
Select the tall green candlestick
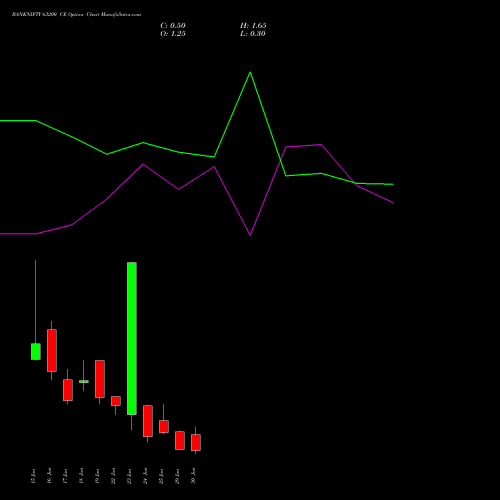pyautogui.click(x=132, y=338)
